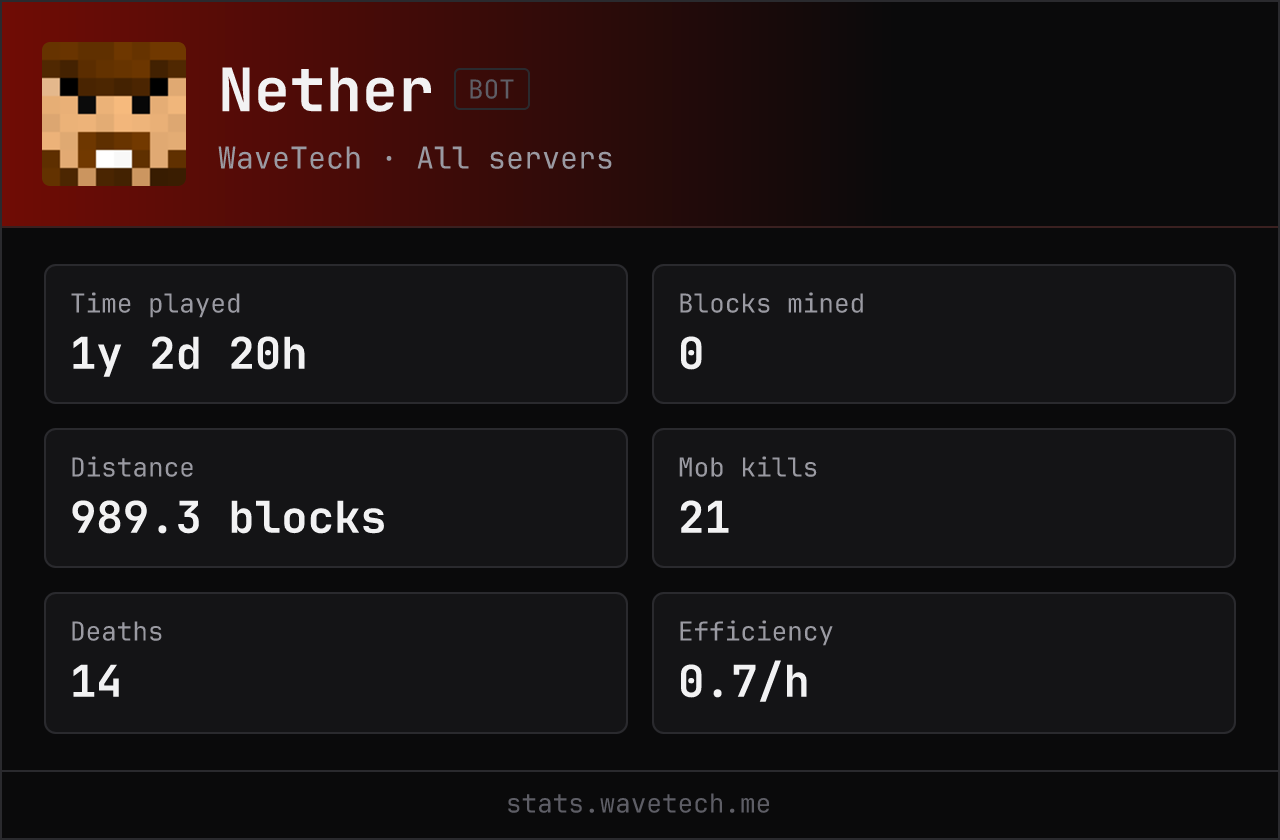Click the Deaths value 14
Viewport: 1280px width, 840px height.
96,682
